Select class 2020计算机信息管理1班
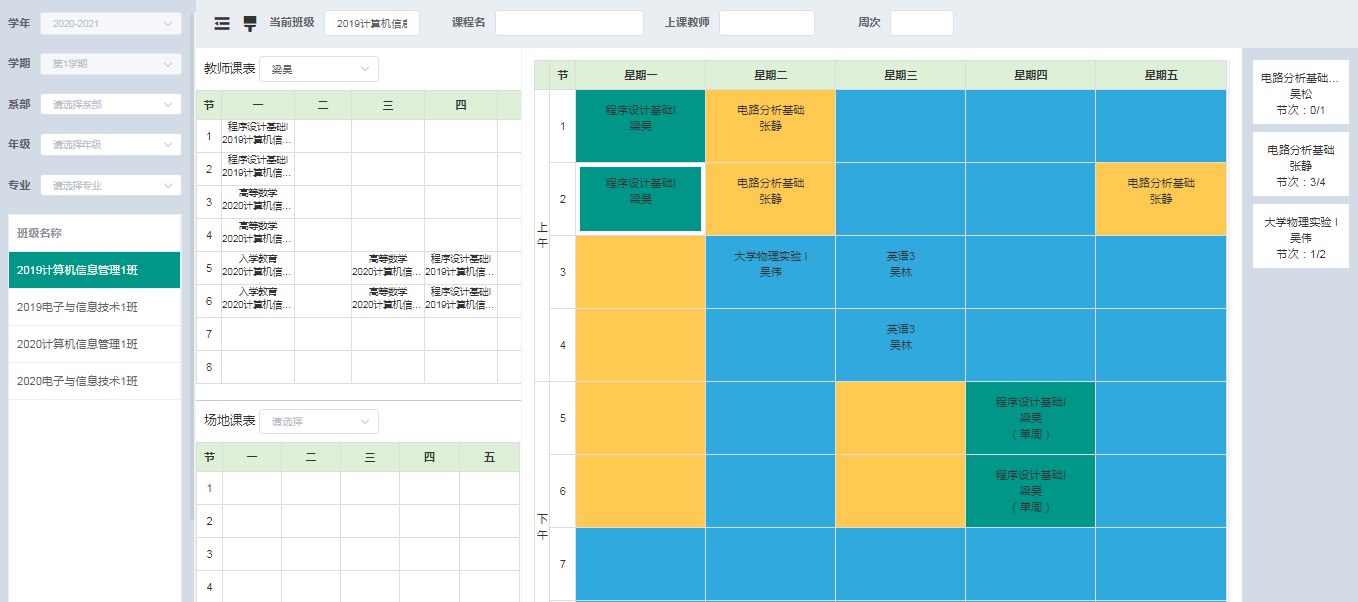 (94, 344)
